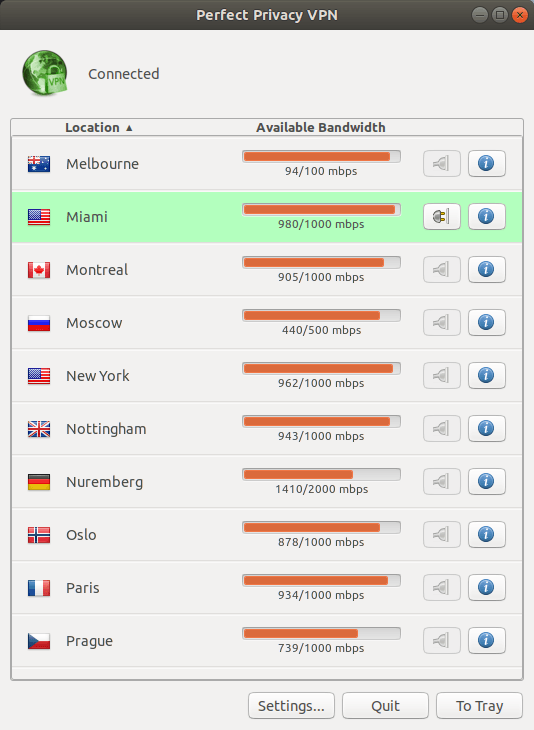Disconnect from the Miami server
Viewport: 534px width, 730px height.
pyautogui.click(x=442, y=216)
